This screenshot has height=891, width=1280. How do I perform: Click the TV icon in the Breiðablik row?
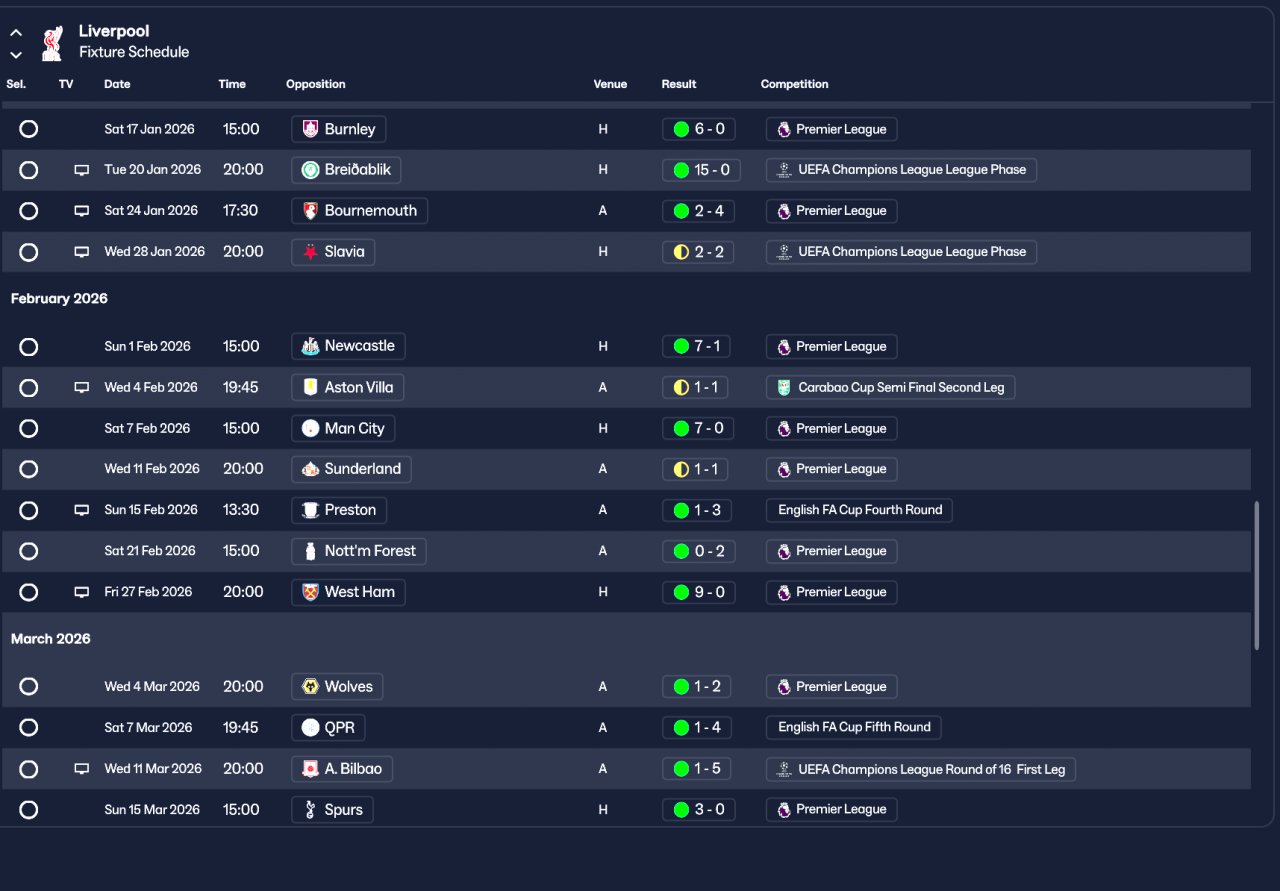pos(82,170)
